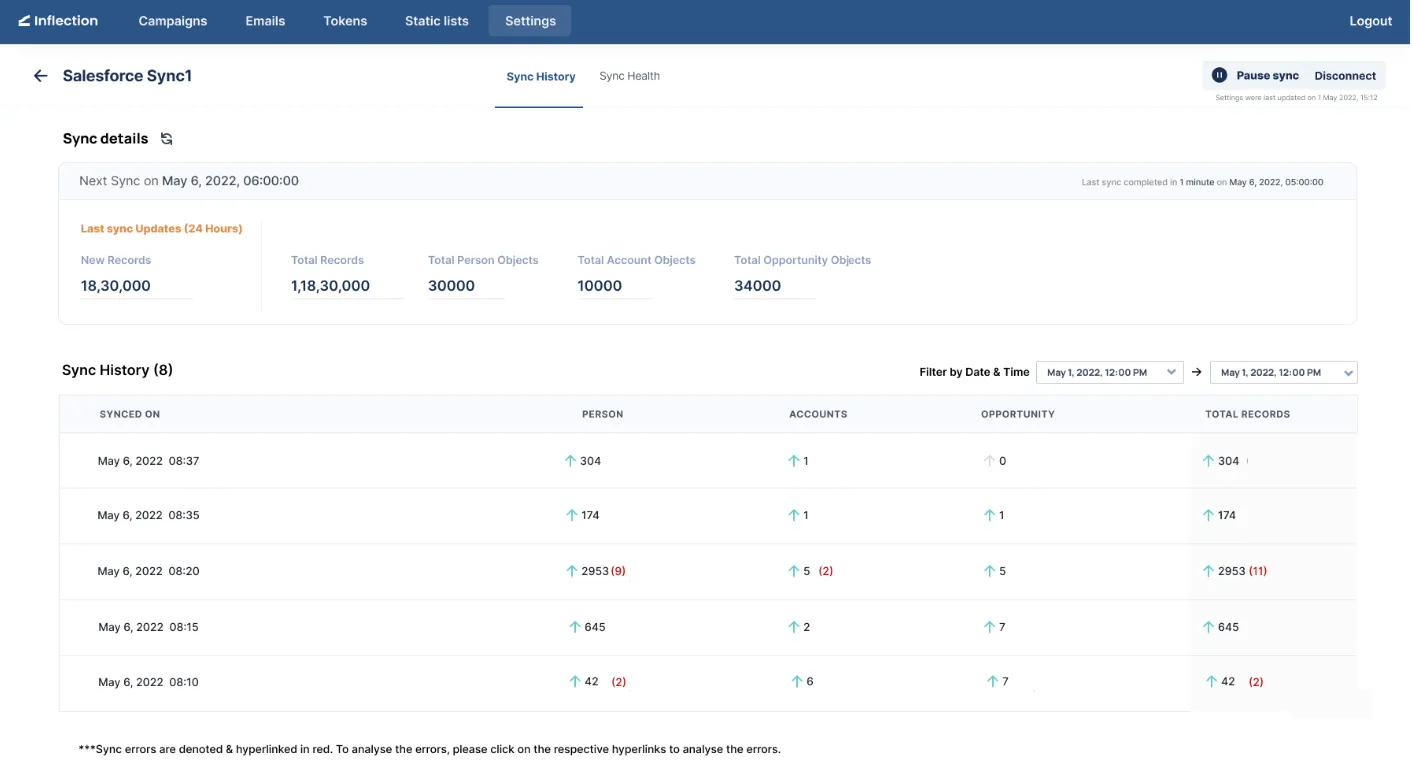
Task: Open the start date filter dropdown
Action: click(1109, 371)
